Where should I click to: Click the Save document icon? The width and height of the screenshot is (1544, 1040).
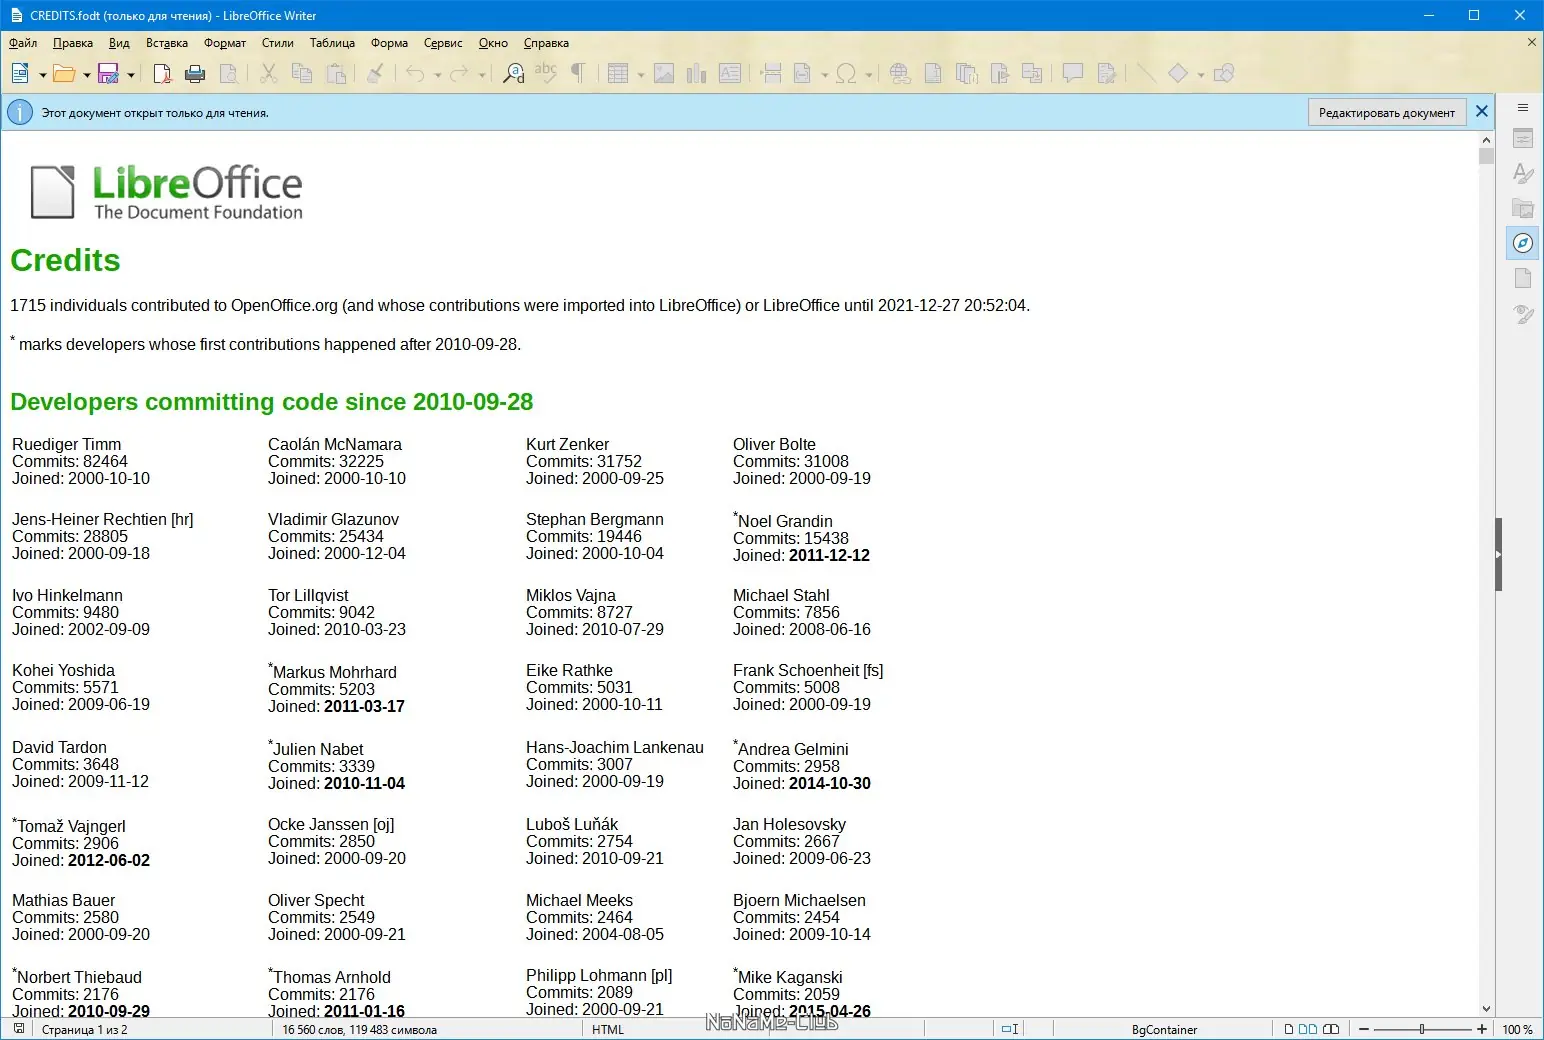(x=108, y=73)
